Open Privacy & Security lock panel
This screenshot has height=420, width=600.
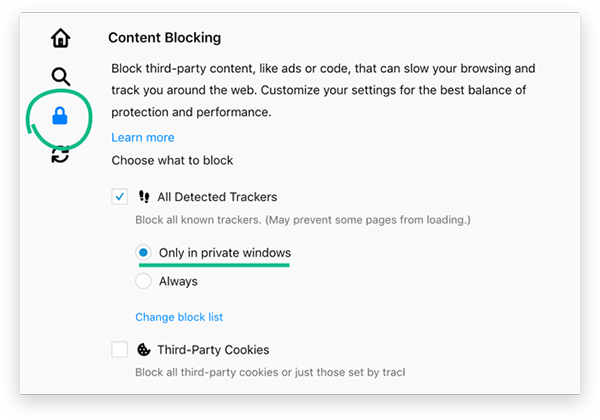coord(60,116)
